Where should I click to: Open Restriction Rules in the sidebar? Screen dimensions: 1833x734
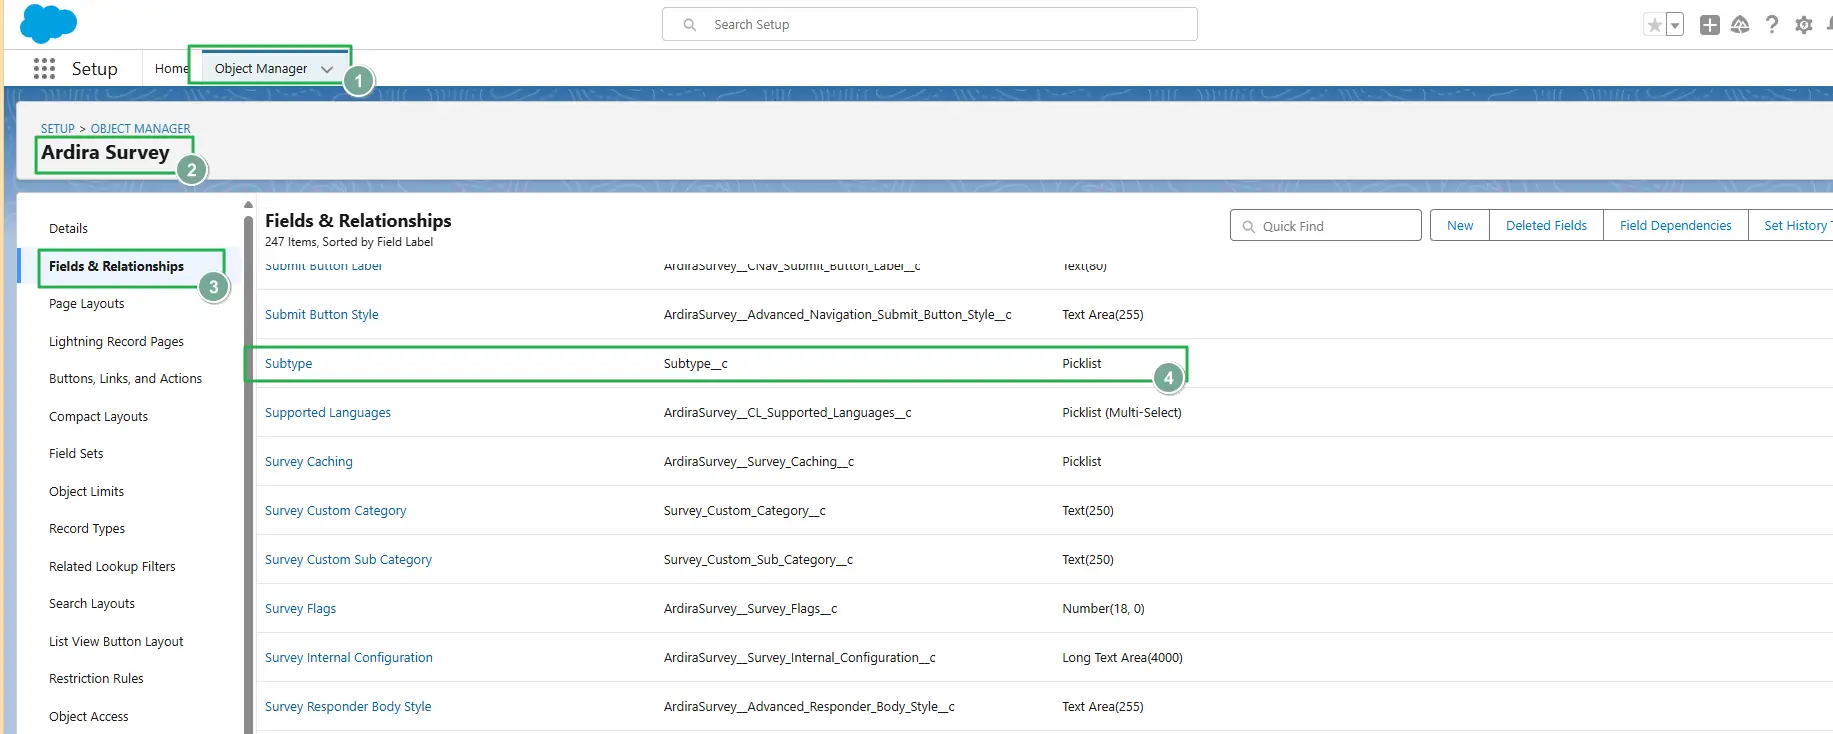(x=96, y=678)
